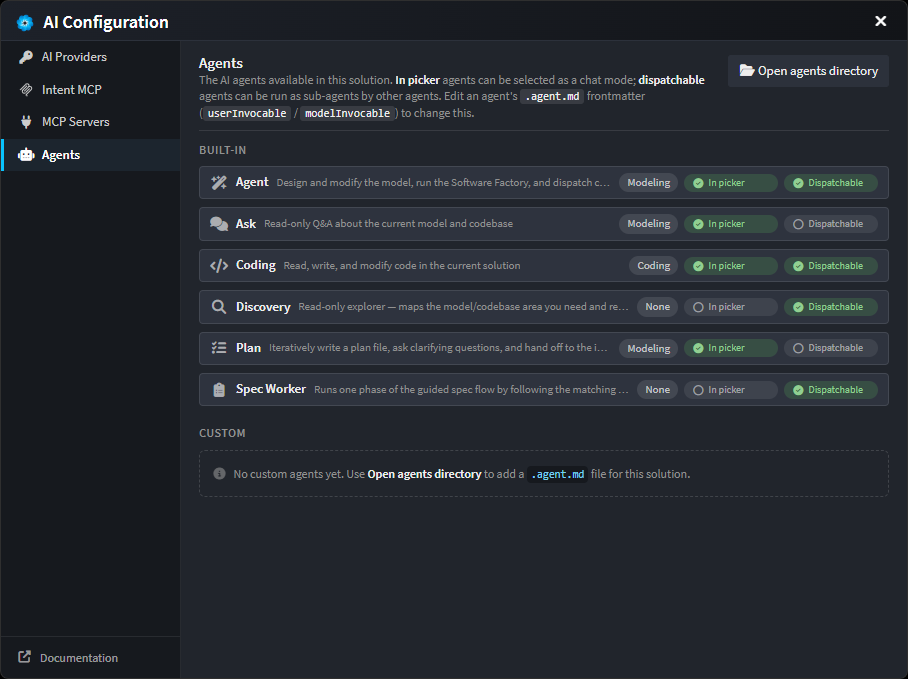This screenshot has width=908, height=679.
Task: Click the blue '.agent.md' tag in custom box
Action: [558, 474]
